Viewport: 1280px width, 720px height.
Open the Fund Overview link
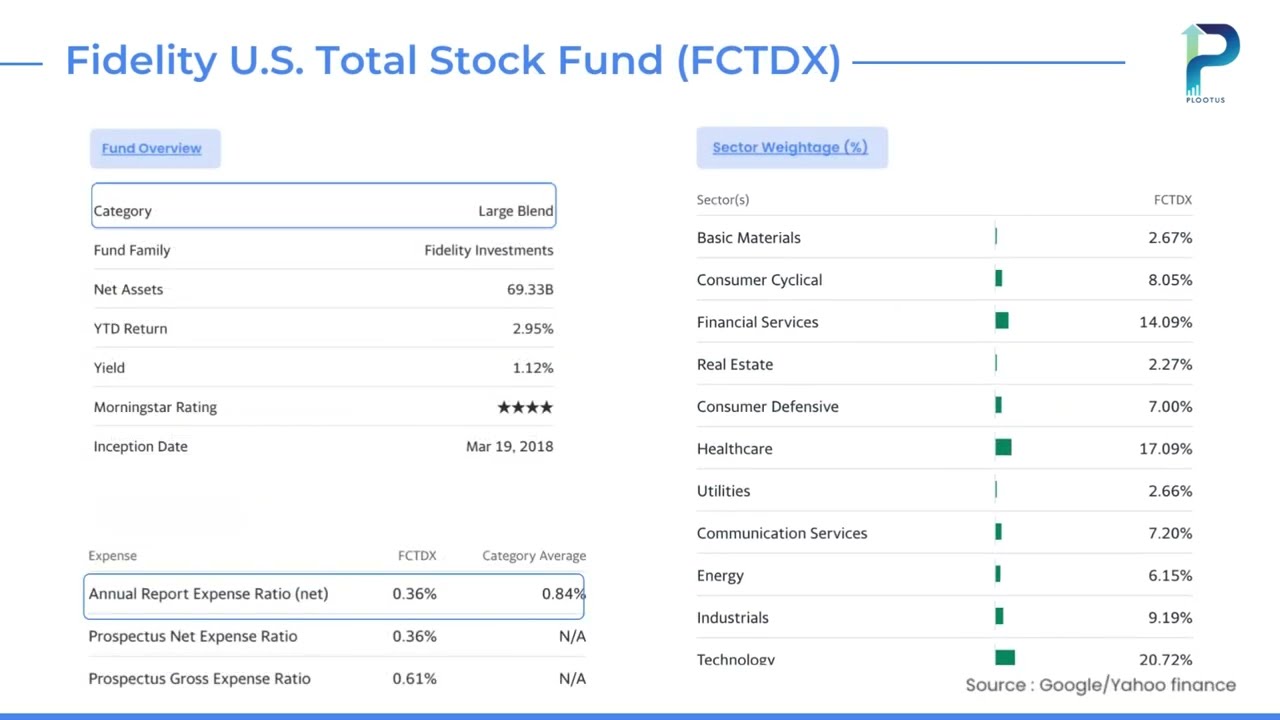coord(151,148)
